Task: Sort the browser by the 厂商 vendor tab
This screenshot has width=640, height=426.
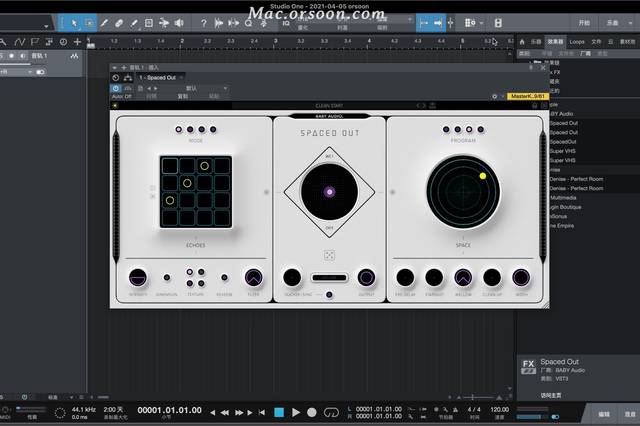Action: [585, 53]
